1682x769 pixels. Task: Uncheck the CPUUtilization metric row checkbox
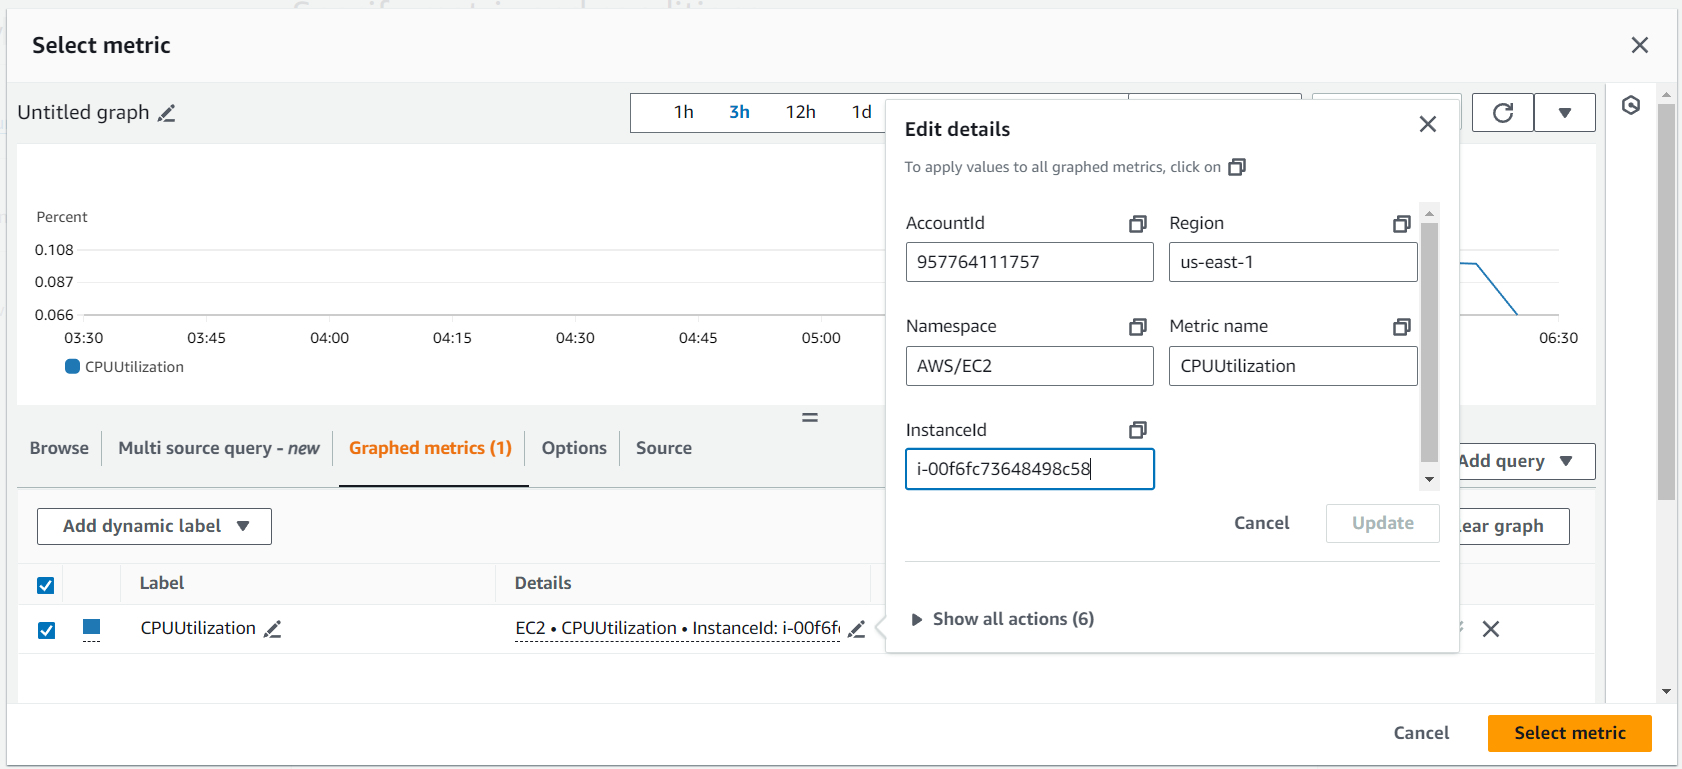click(46, 630)
